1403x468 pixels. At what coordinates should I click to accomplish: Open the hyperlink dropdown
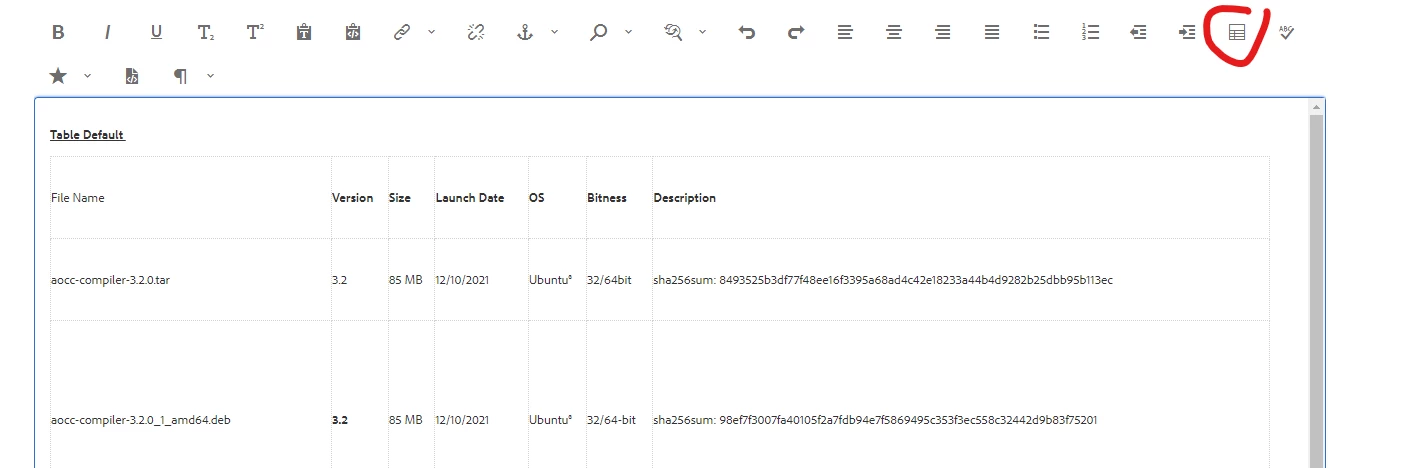click(x=431, y=32)
